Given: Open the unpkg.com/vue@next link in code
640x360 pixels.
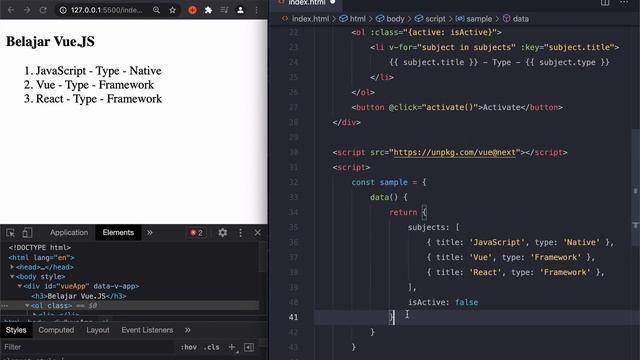Looking at the screenshot, I should click(x=454, y=152).
